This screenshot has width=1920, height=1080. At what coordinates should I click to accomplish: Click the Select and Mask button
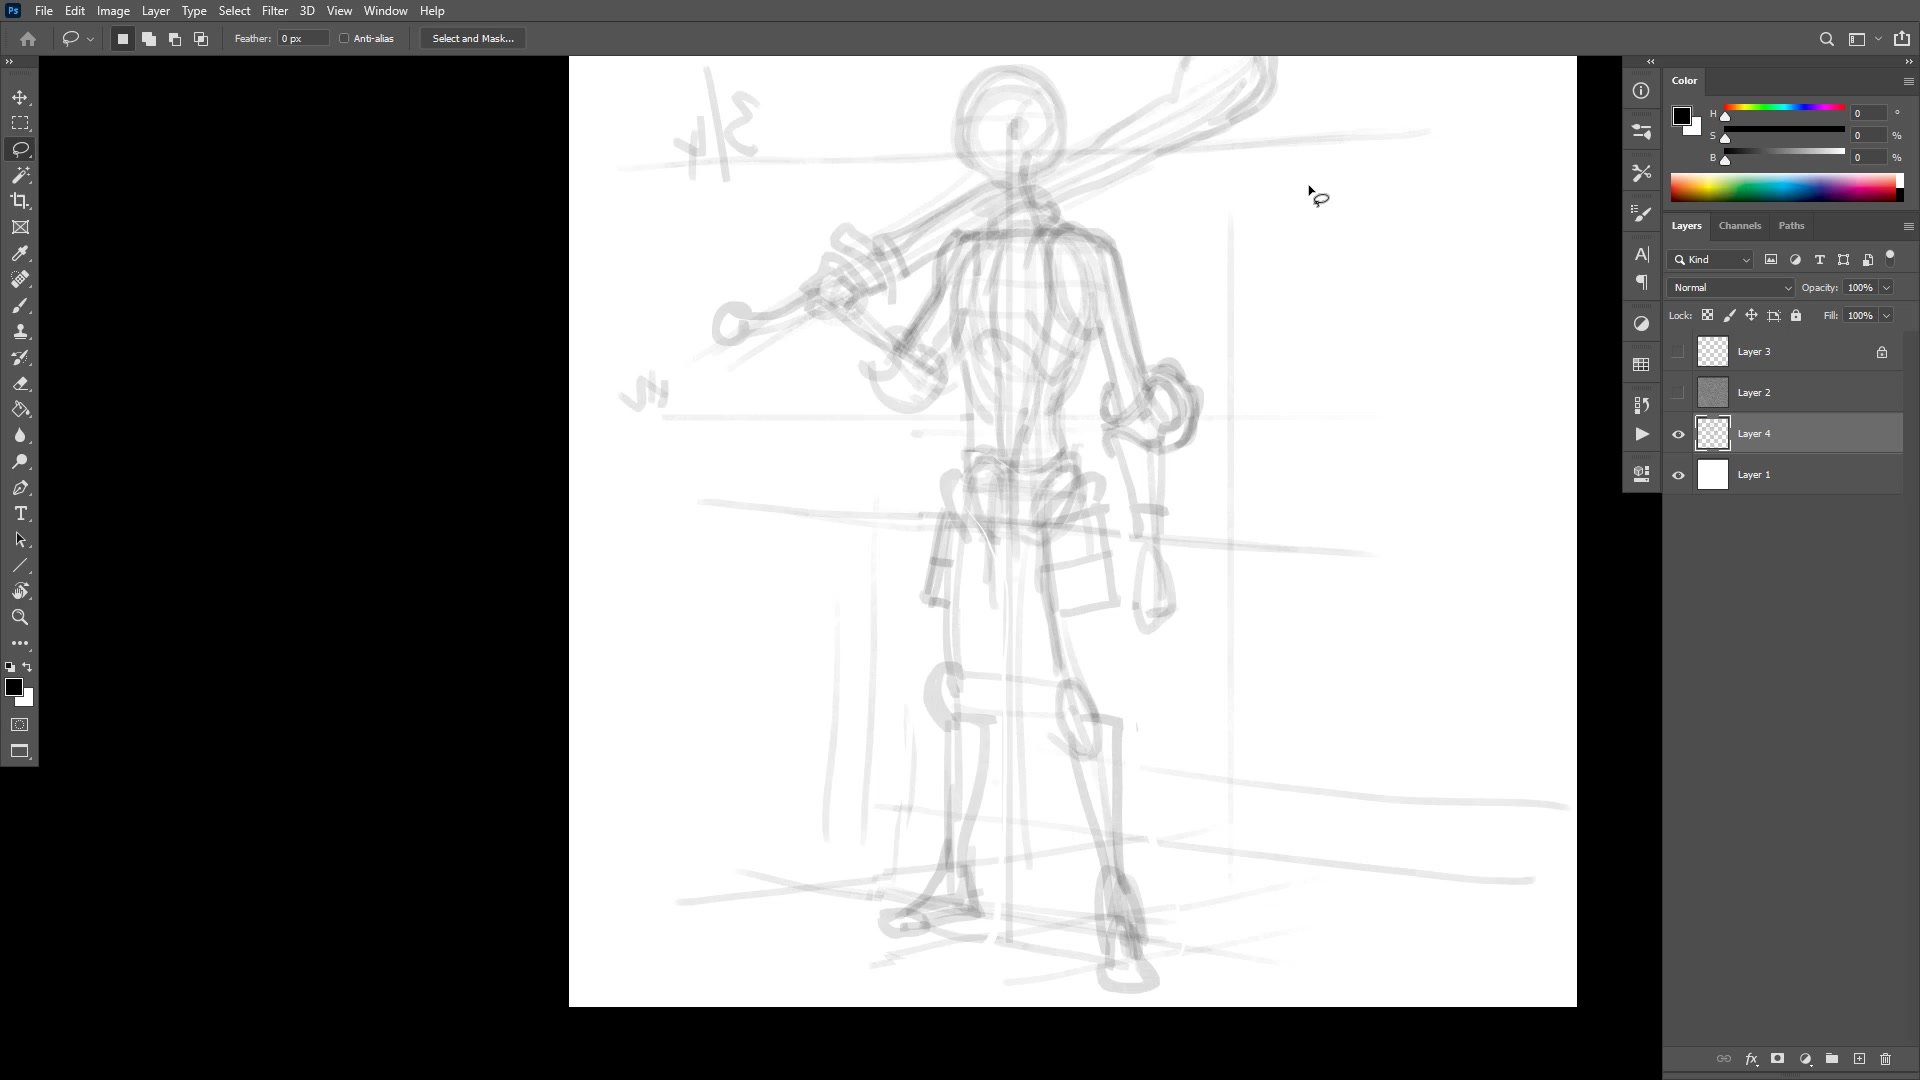[473, 39]
